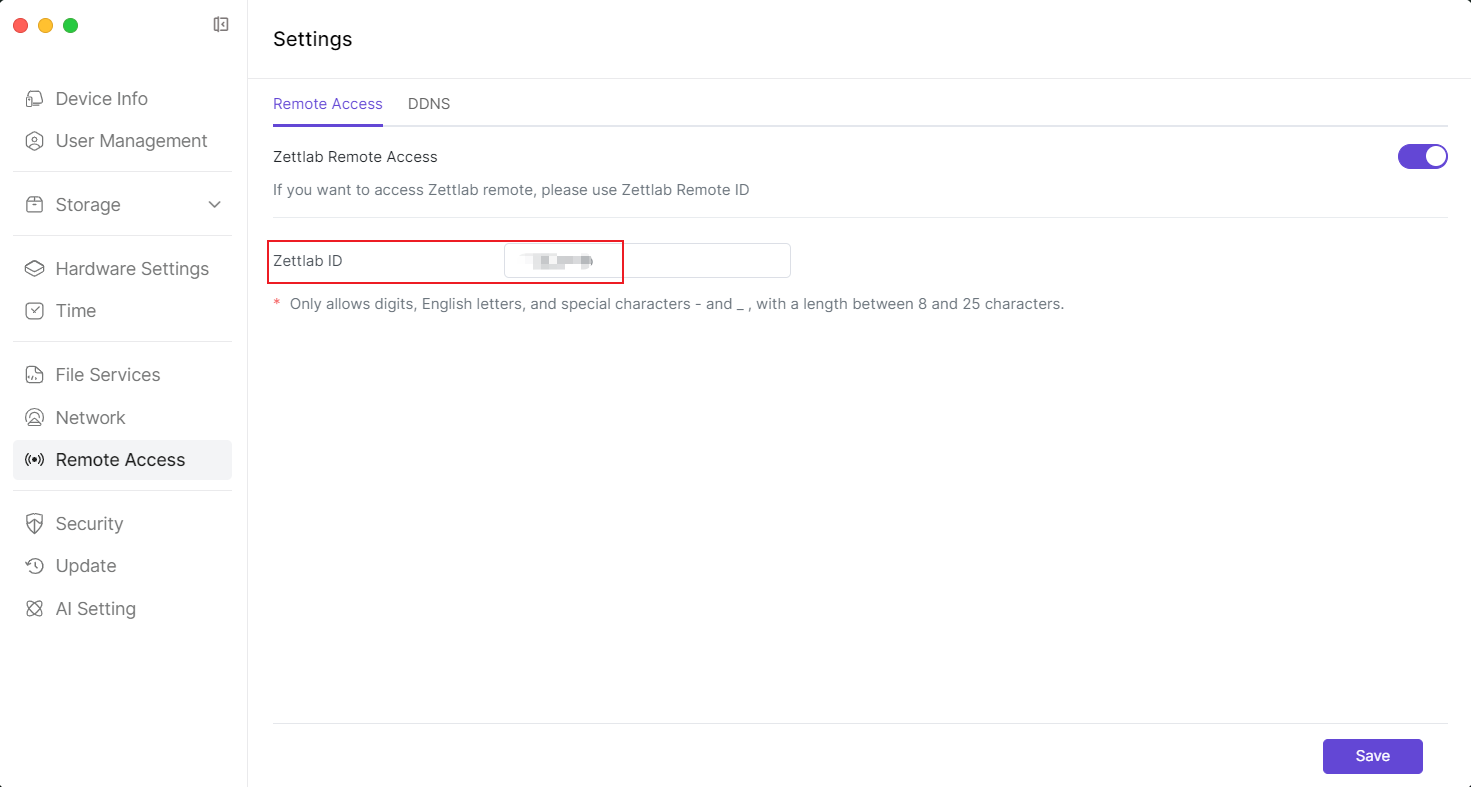Screen dimensions: 1471x787
Task: Click the Network icon in sidebar
Action: (x=35, y=418)
